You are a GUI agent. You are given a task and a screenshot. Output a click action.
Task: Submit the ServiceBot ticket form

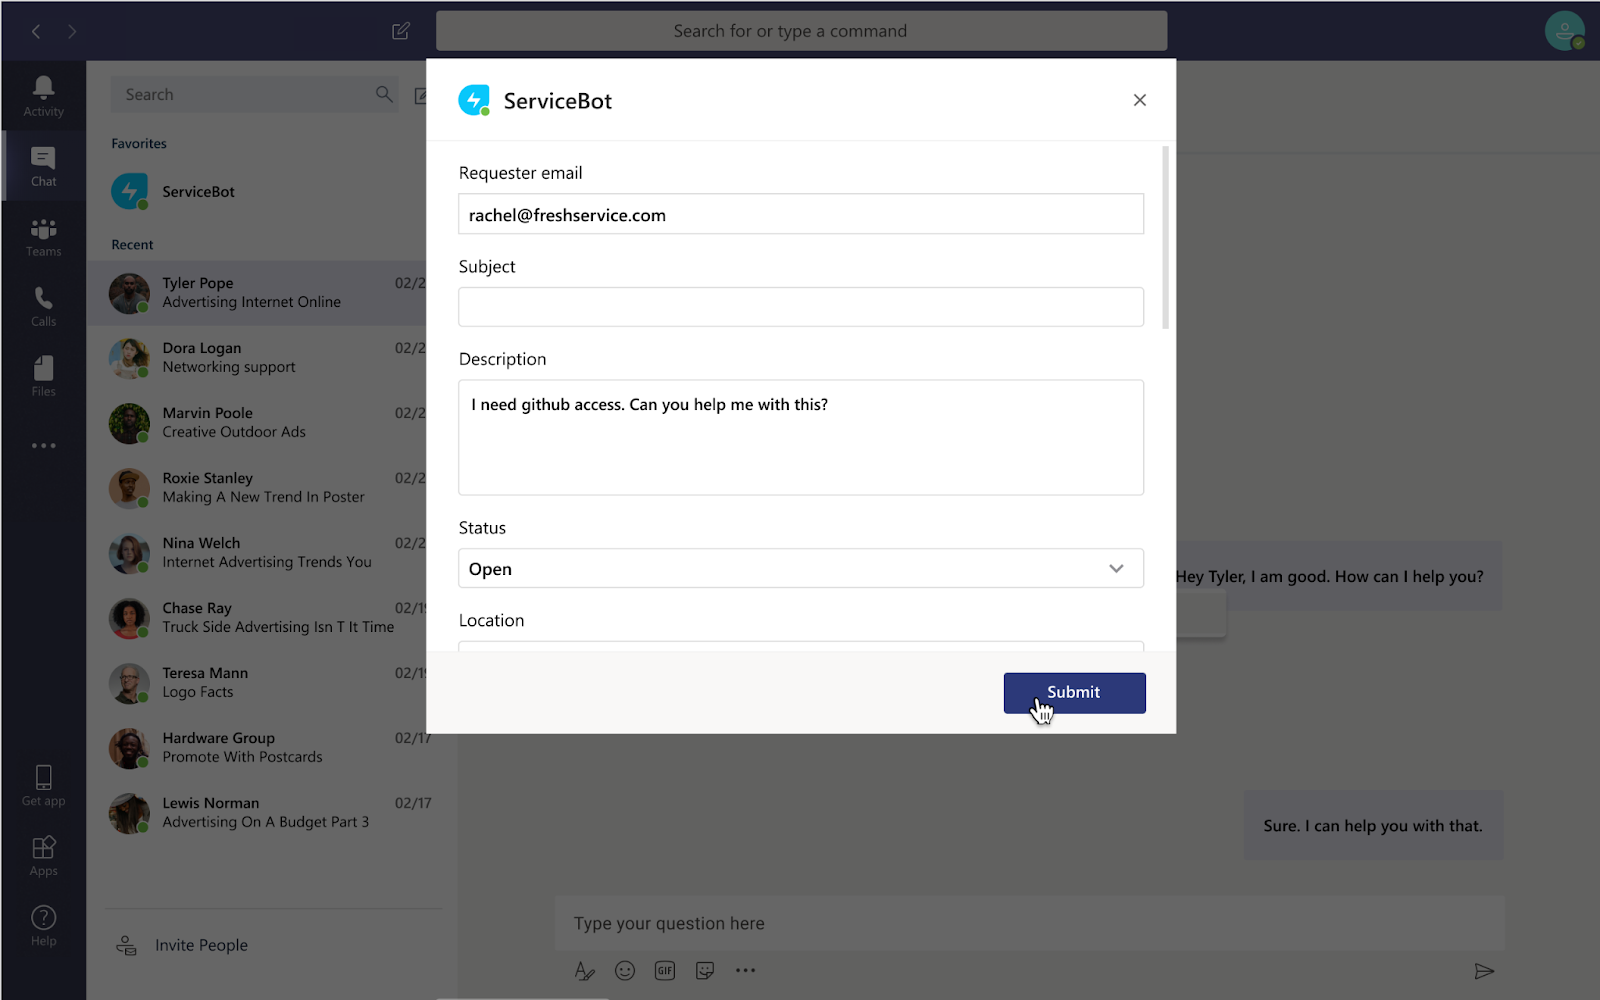pos(1075,693)
